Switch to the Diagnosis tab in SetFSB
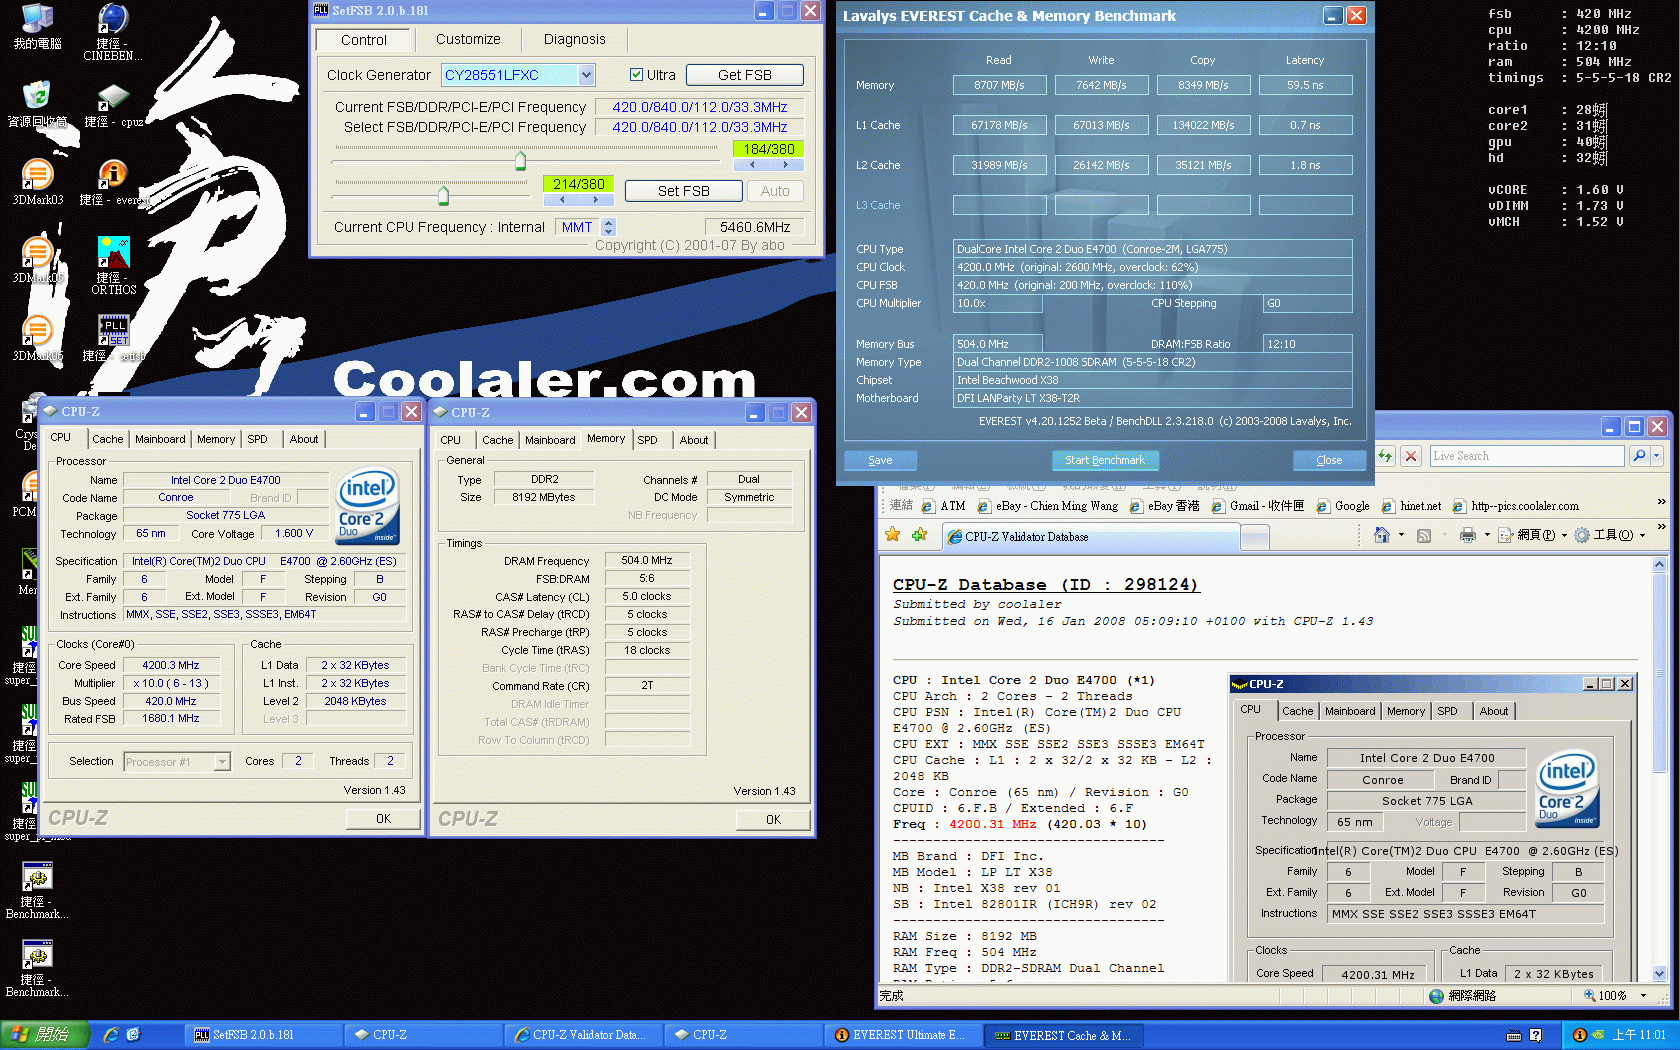1680x1050 pixels. [x=574, y=39]
